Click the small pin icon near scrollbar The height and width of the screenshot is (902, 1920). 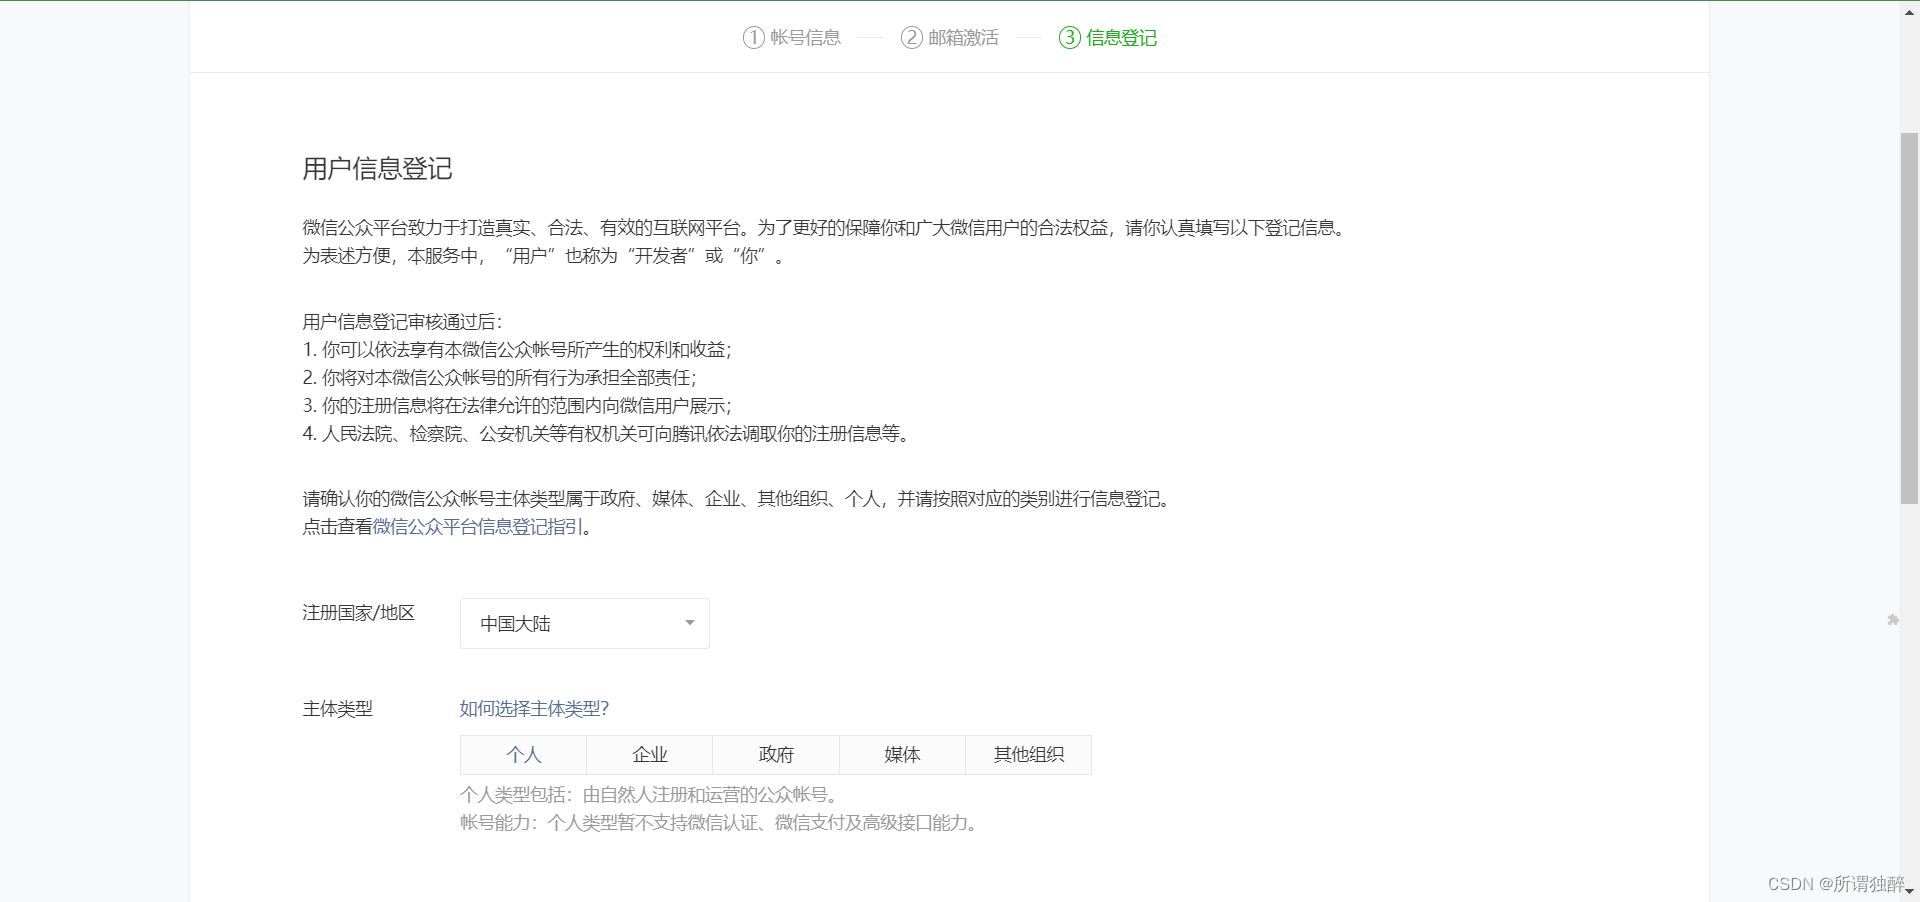(1893, 620)
